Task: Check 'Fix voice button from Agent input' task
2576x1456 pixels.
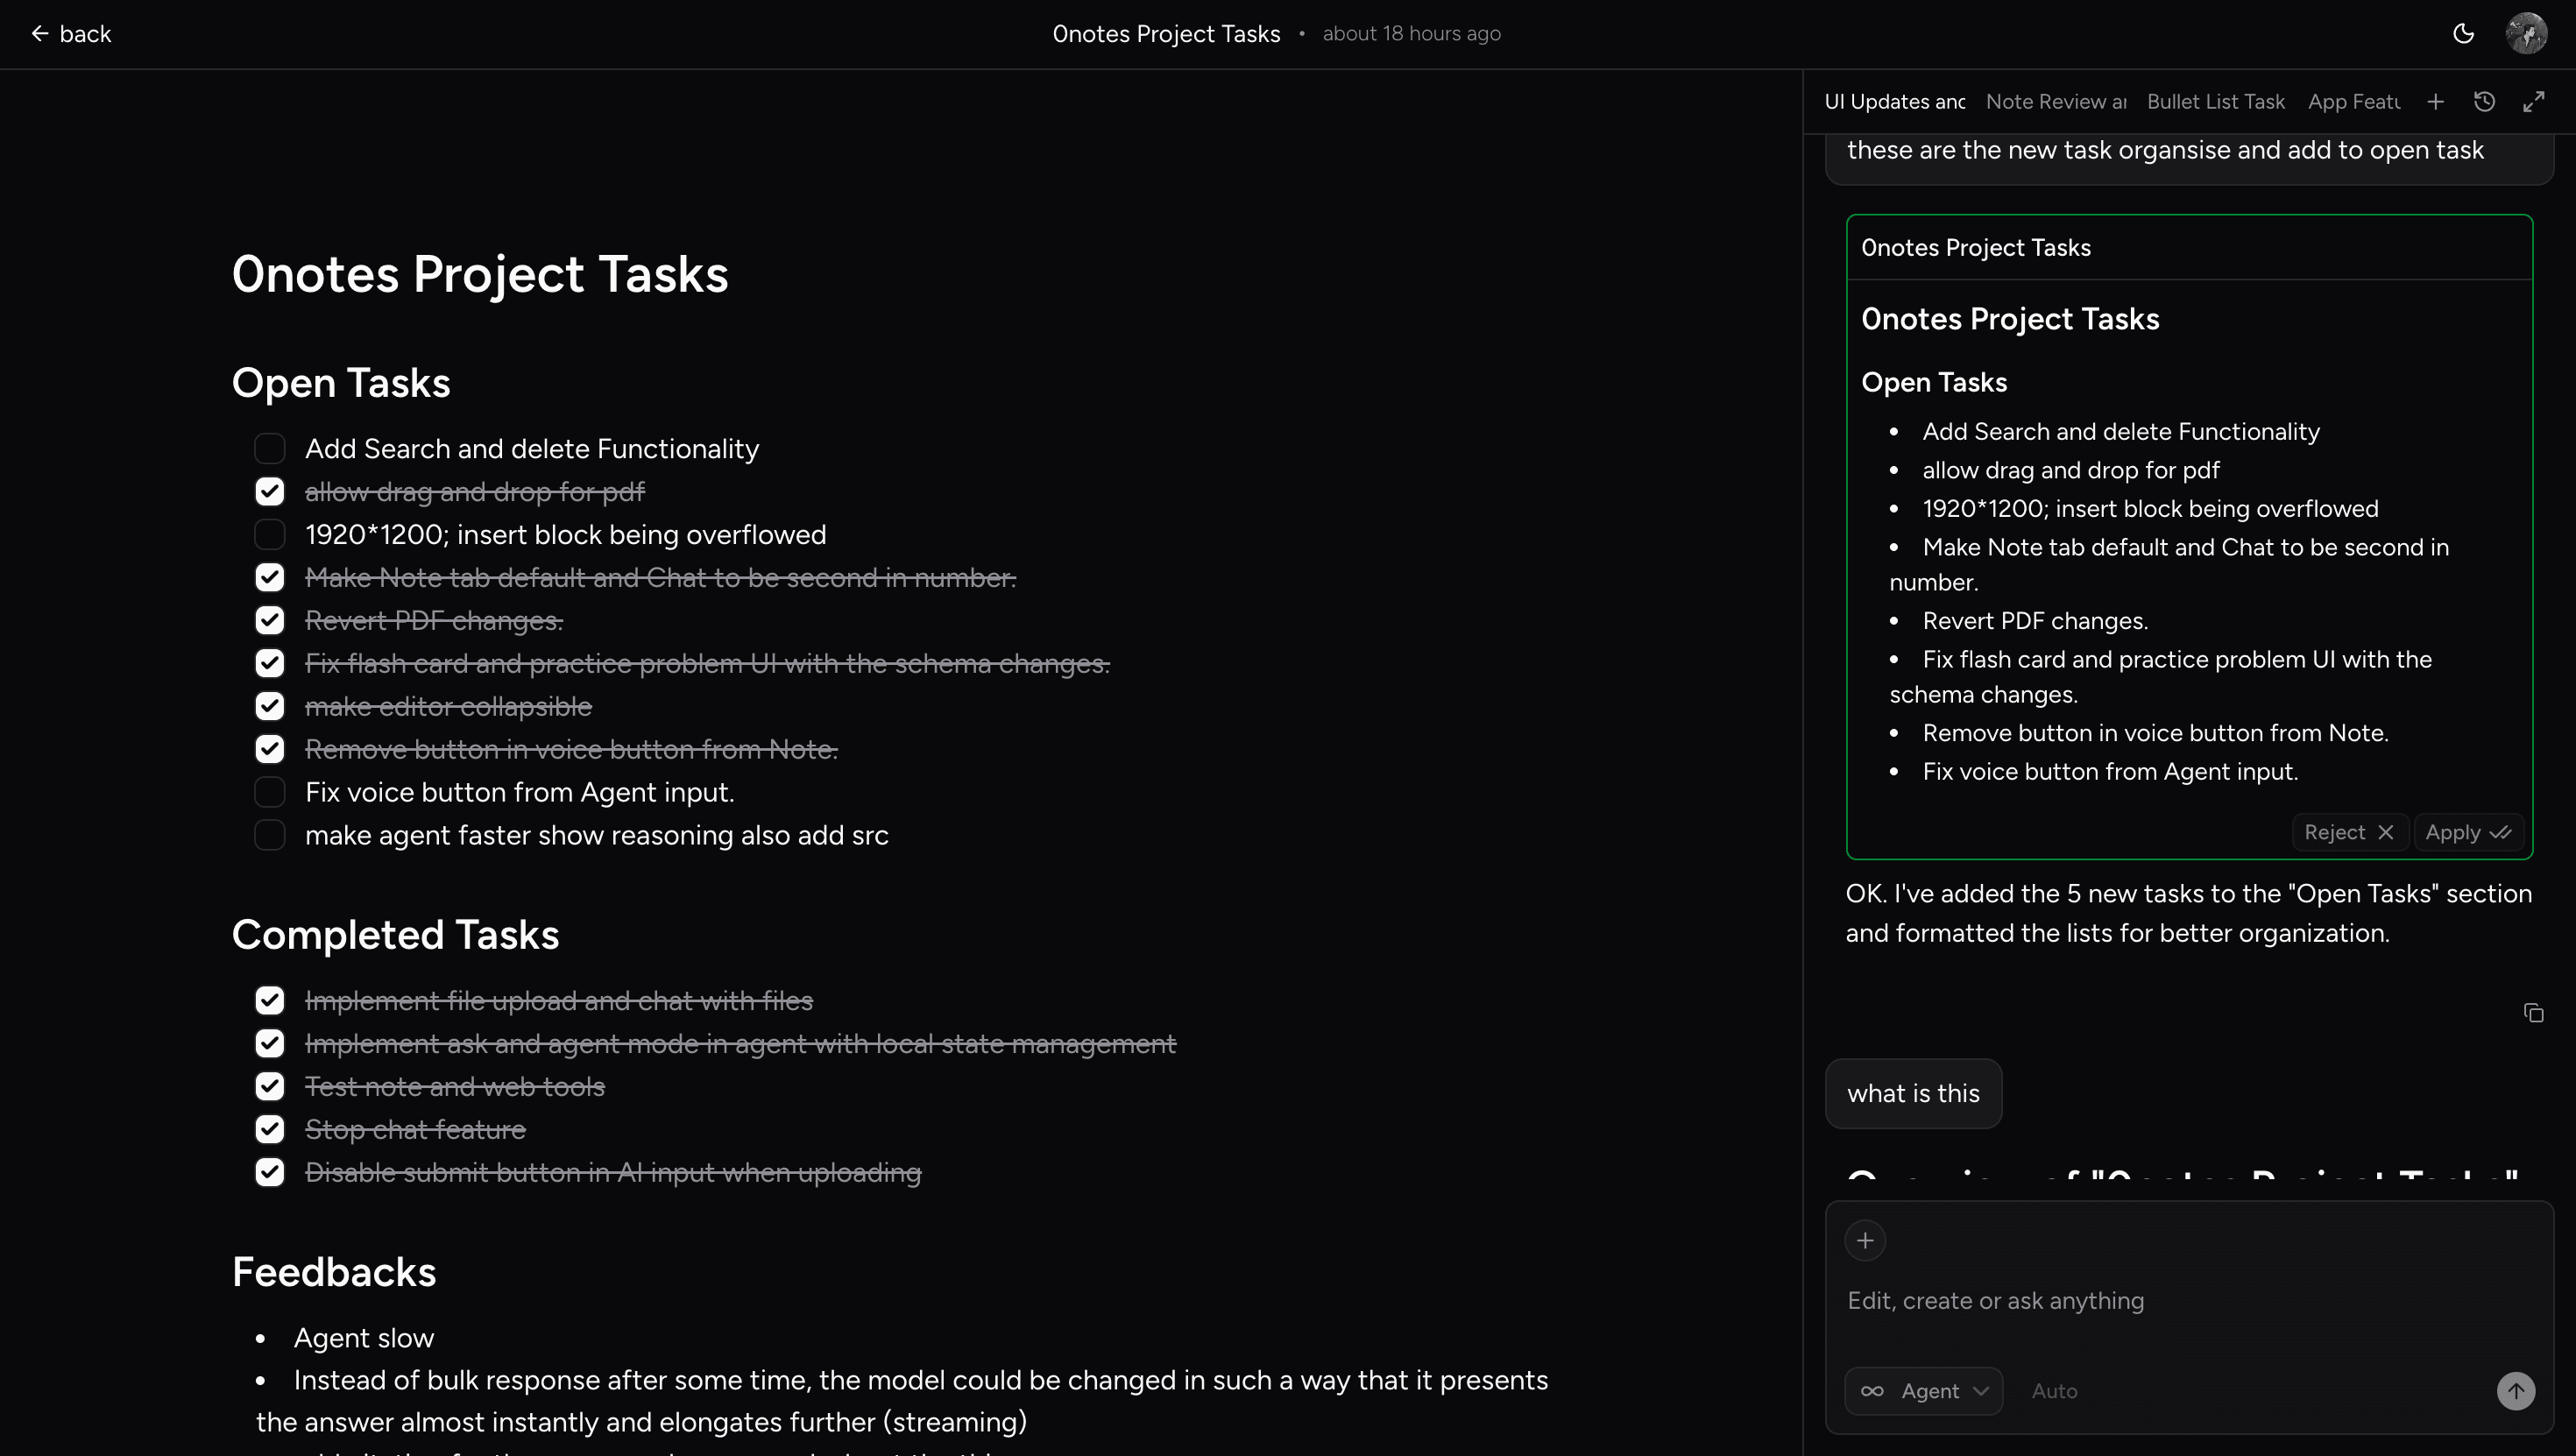Action: click(269, 792)
